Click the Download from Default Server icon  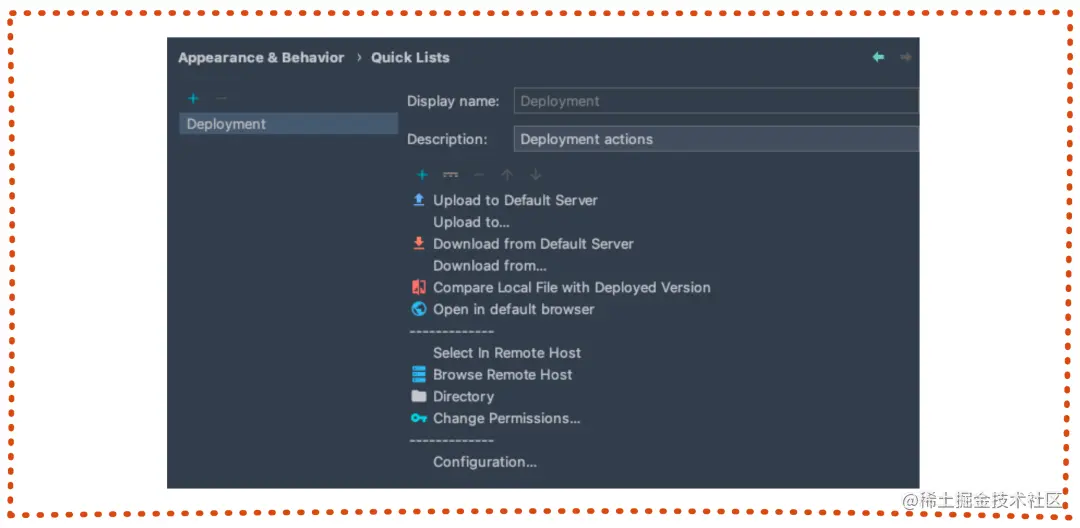(419, 244)
